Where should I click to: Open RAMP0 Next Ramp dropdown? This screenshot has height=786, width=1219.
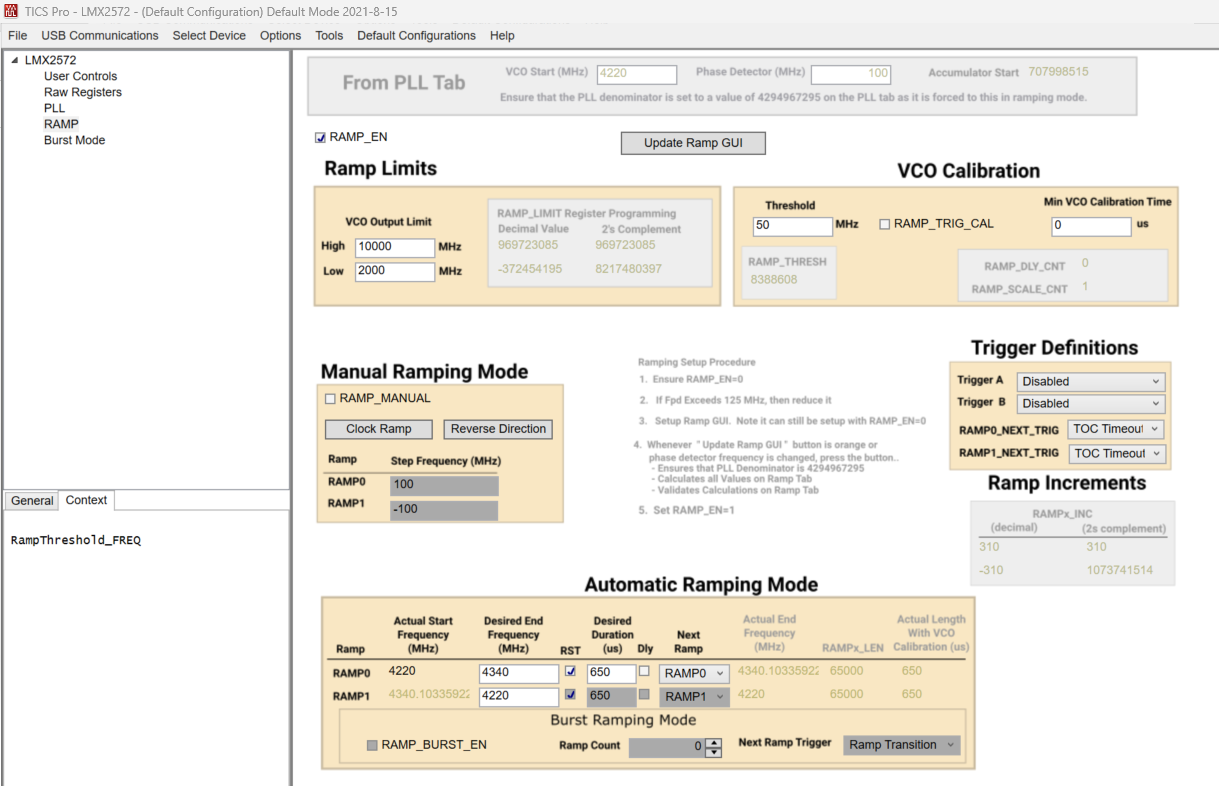(x=694, y=674)
